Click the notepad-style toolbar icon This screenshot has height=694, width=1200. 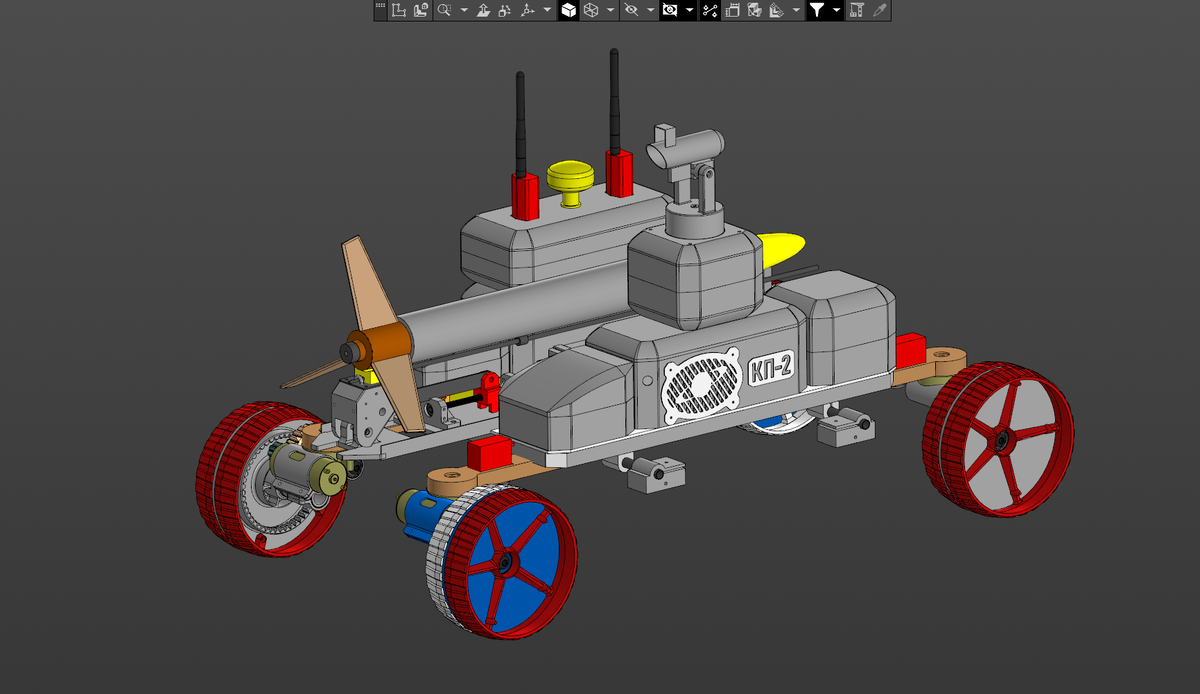pos(732,10)
